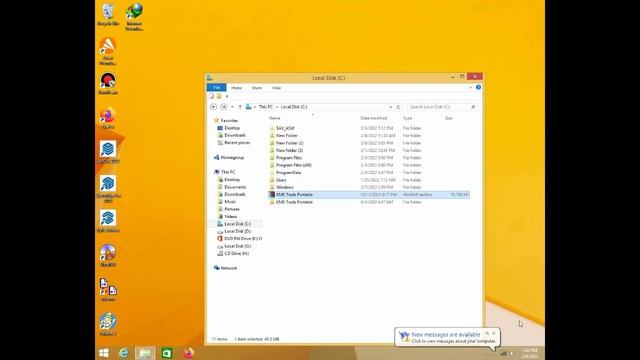Switch to the Share ribbon tab
Viewport: 640px width, 360px height.
tap(257, 88)
